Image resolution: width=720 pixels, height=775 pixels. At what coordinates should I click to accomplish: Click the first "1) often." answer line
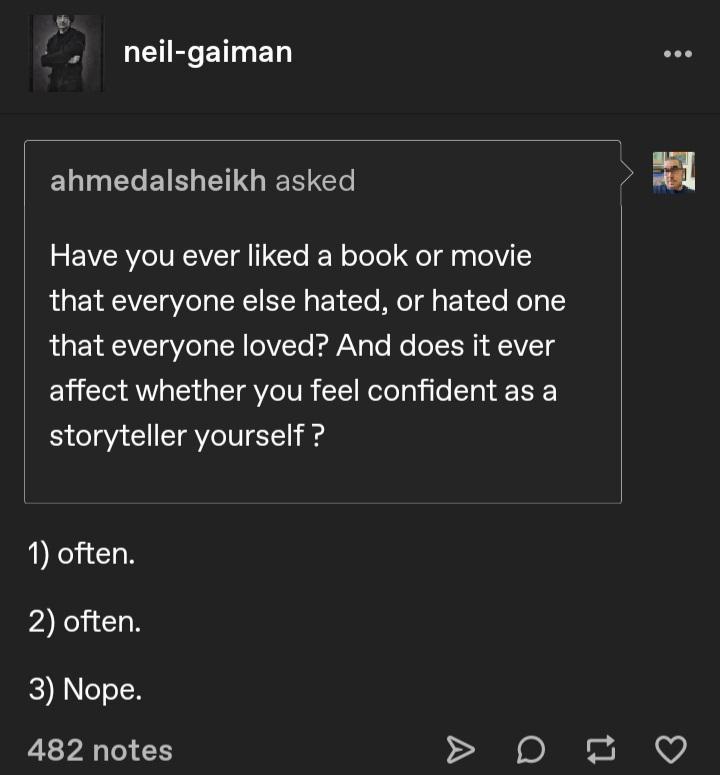[81, 553]
